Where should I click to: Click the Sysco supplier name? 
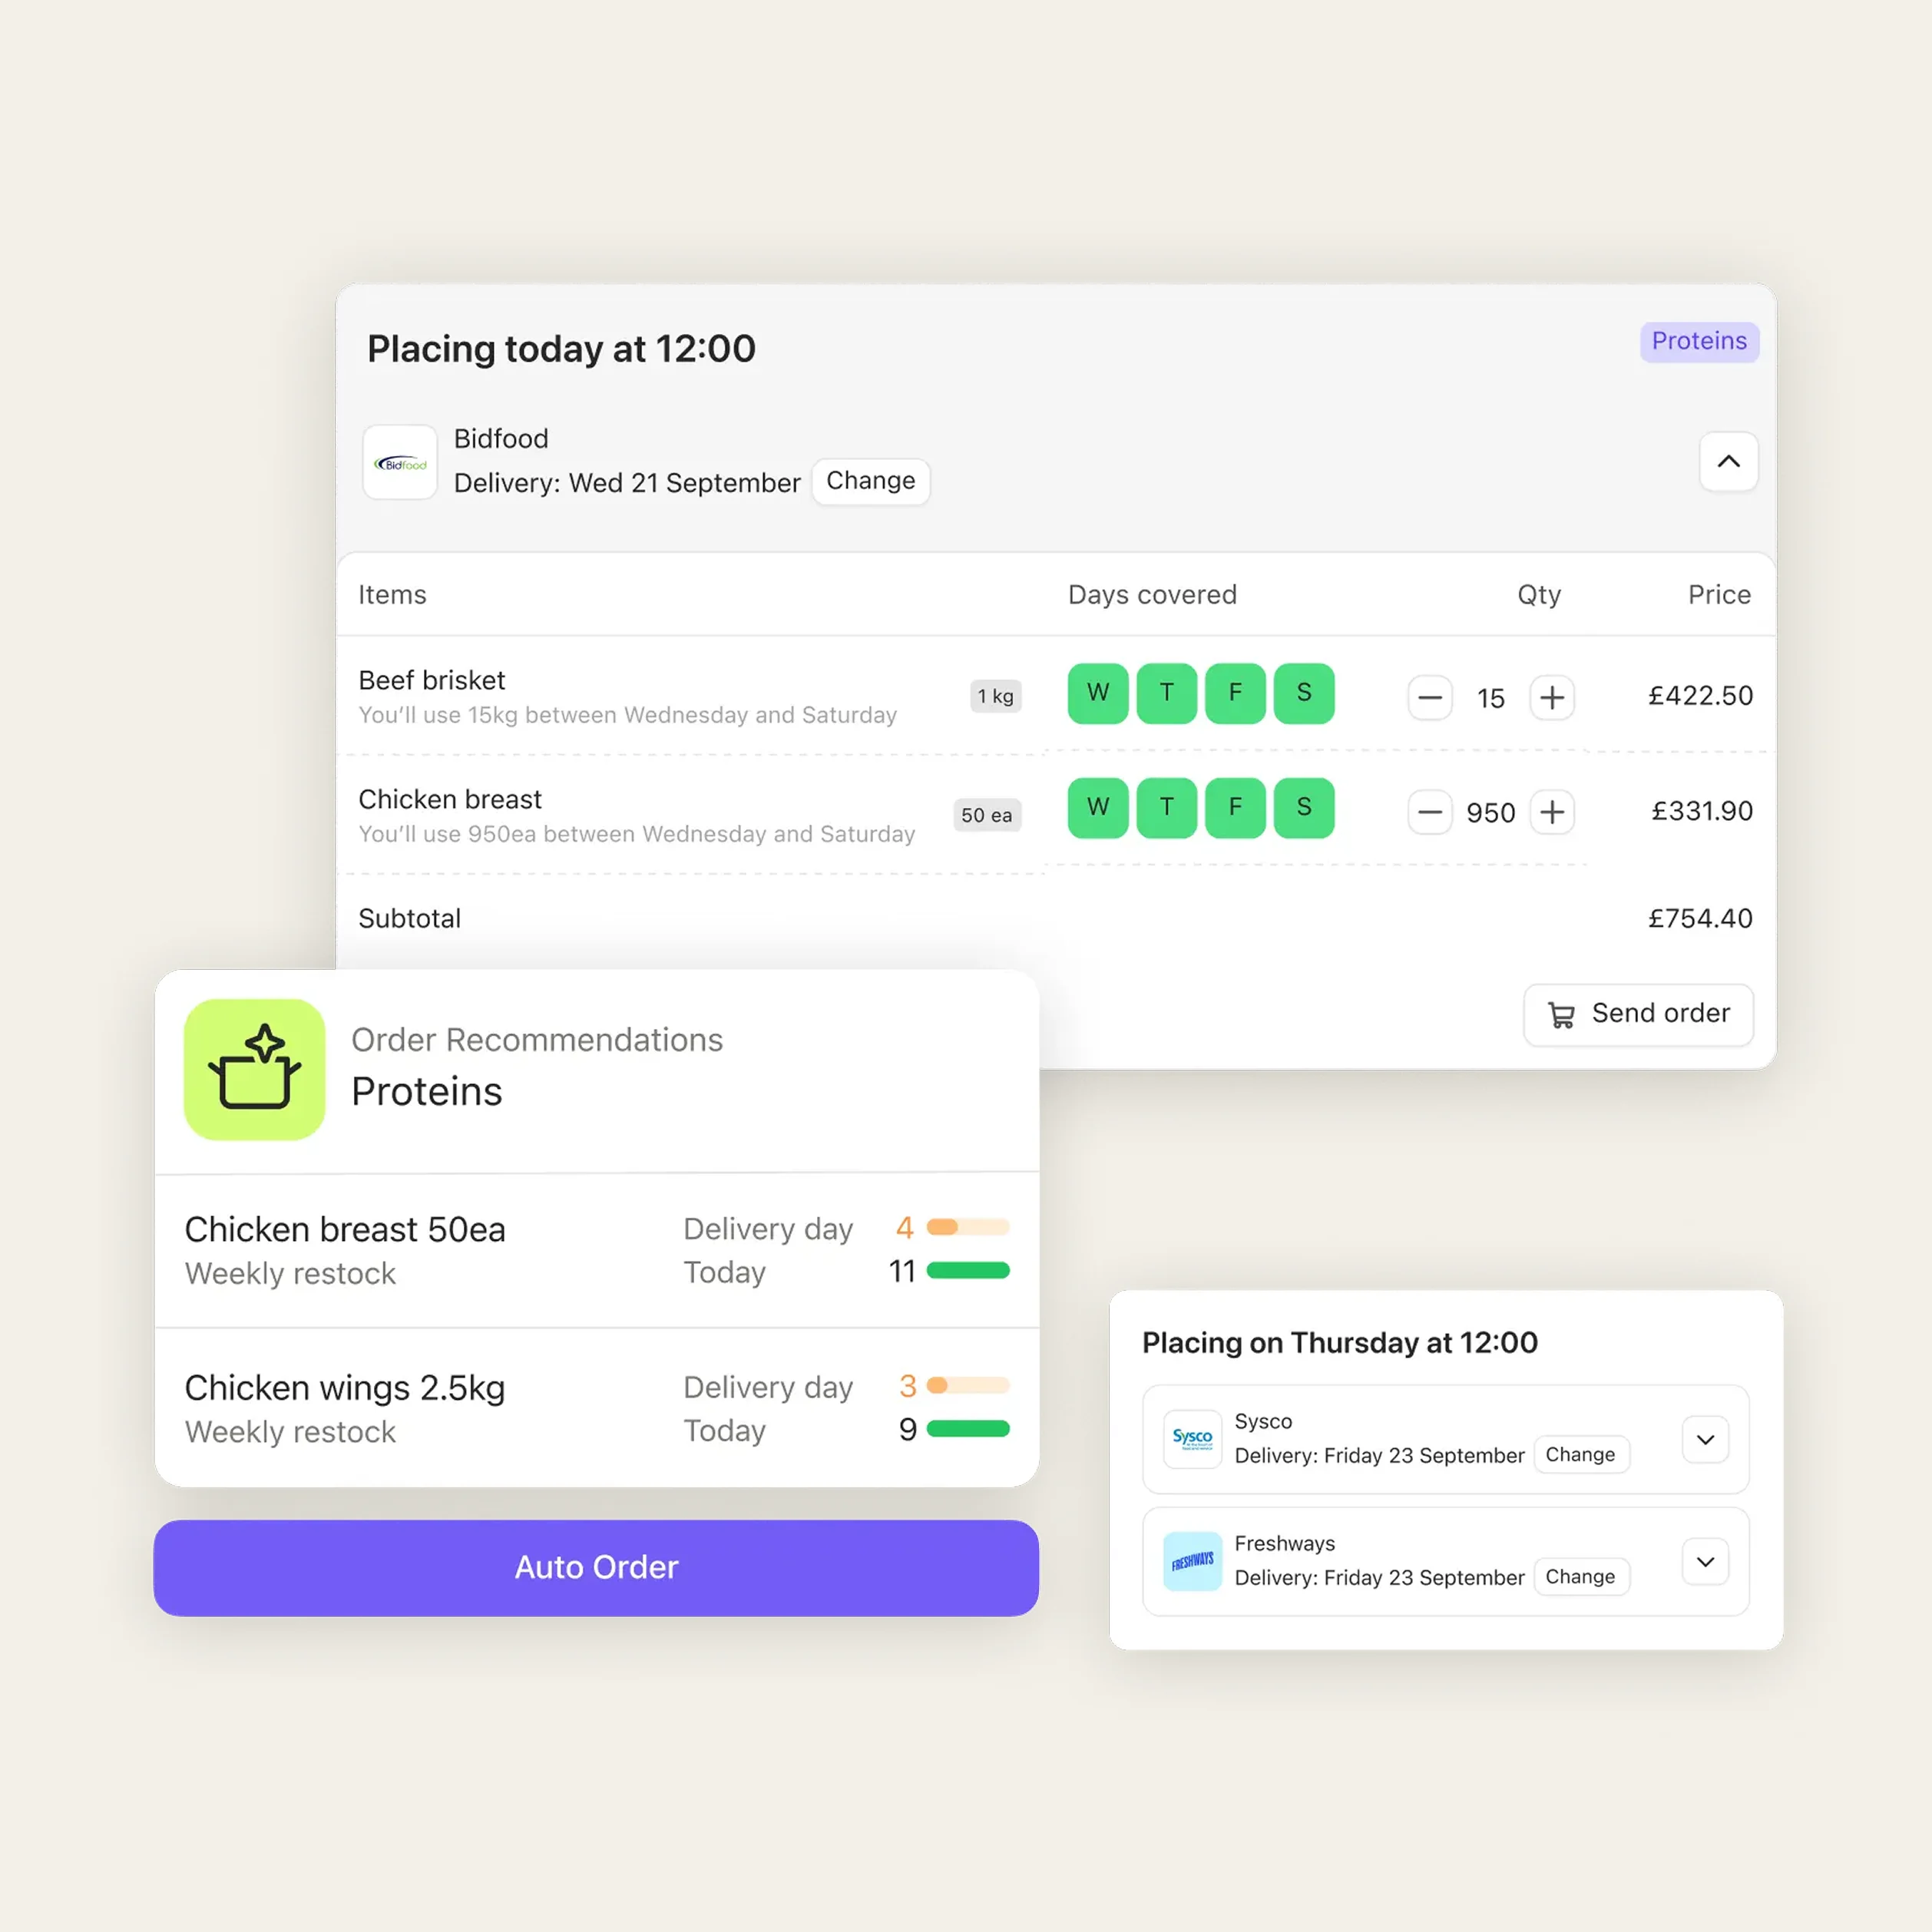pyautogui.click(x=1263, y=1421)
